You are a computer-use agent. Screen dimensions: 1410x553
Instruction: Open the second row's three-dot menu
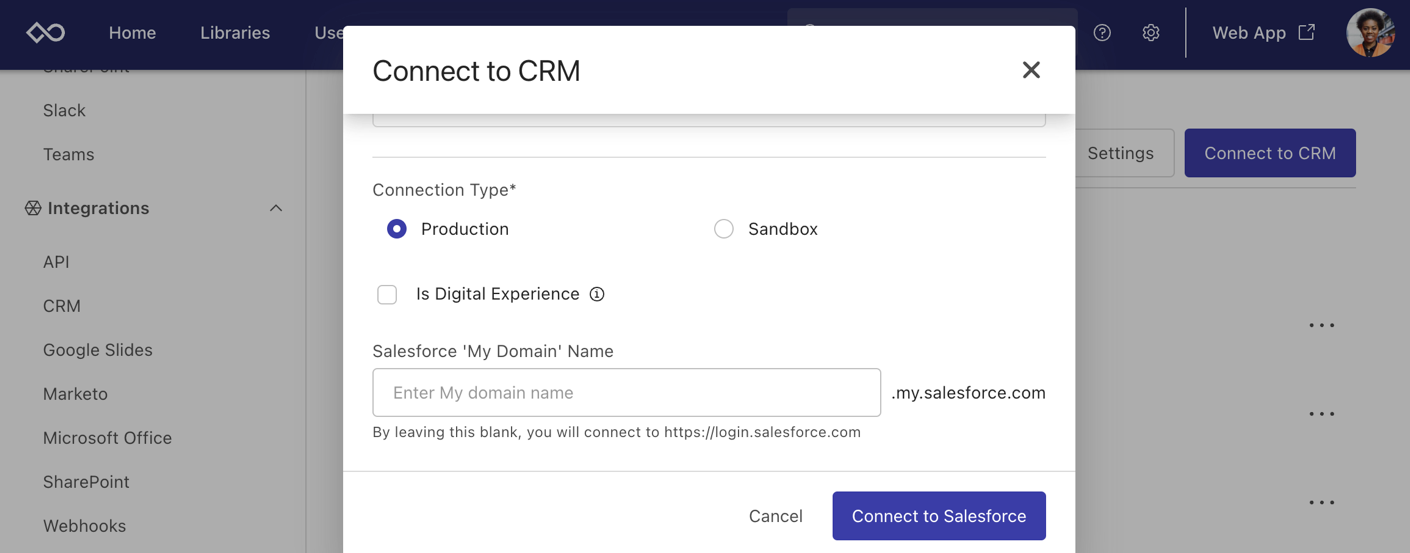[x=1322, y=414]
